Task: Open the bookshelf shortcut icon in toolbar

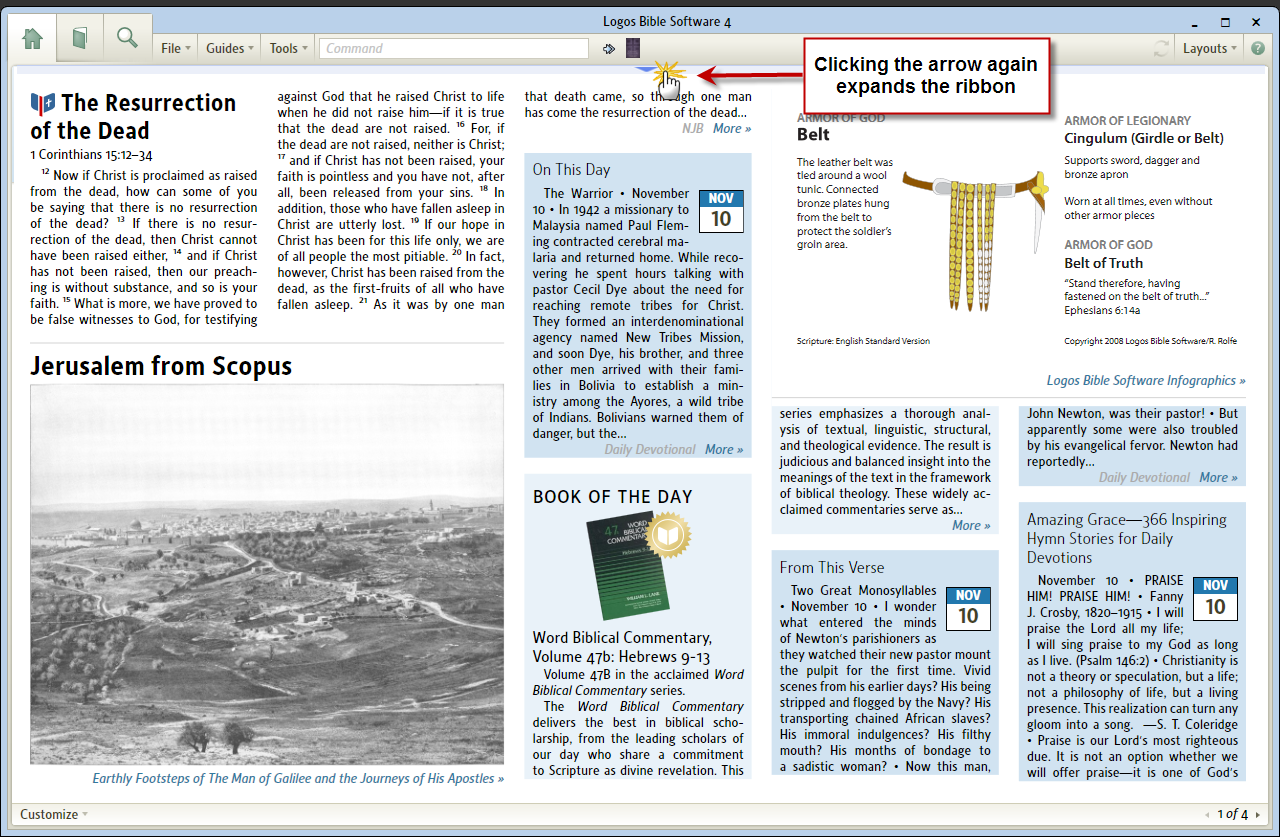Action: pos(633,48)
